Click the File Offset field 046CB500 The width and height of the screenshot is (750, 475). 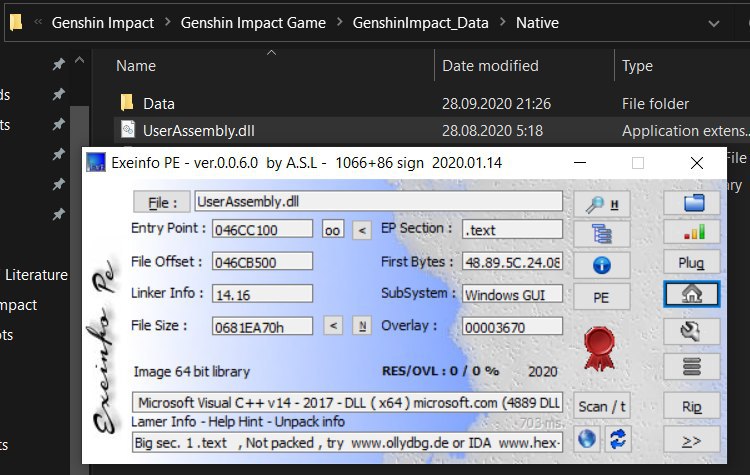262,262
